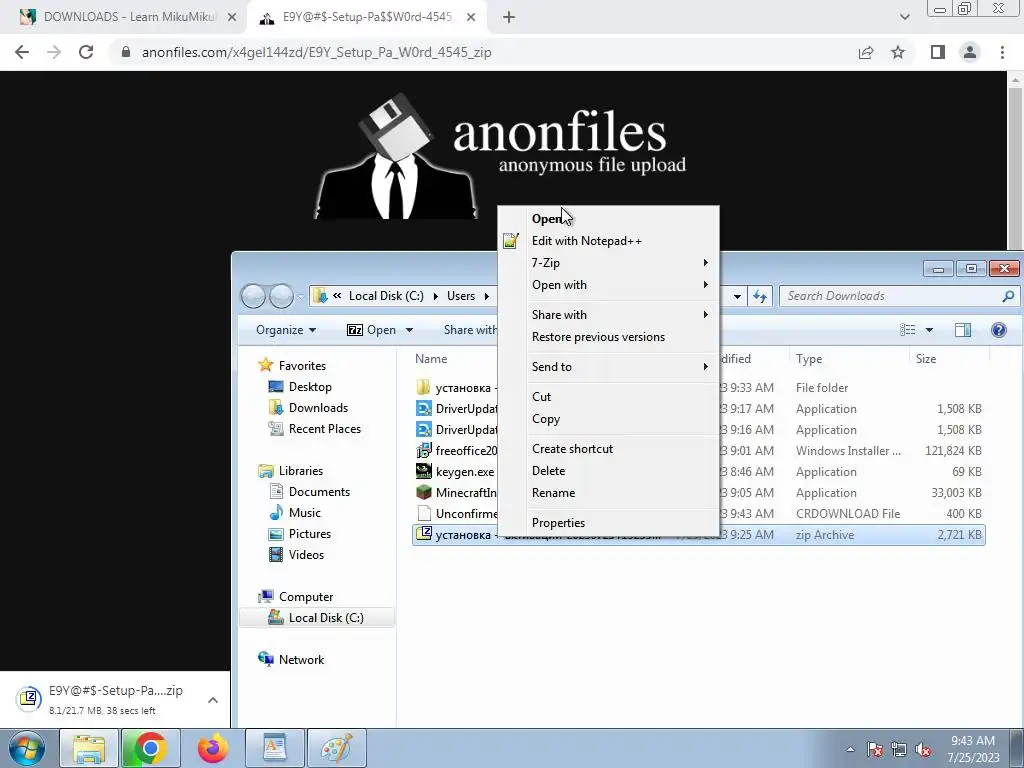Screen dimensions: 1024x768
Task: Select Cut in the context menu
Action: click(x=609, y=397)
